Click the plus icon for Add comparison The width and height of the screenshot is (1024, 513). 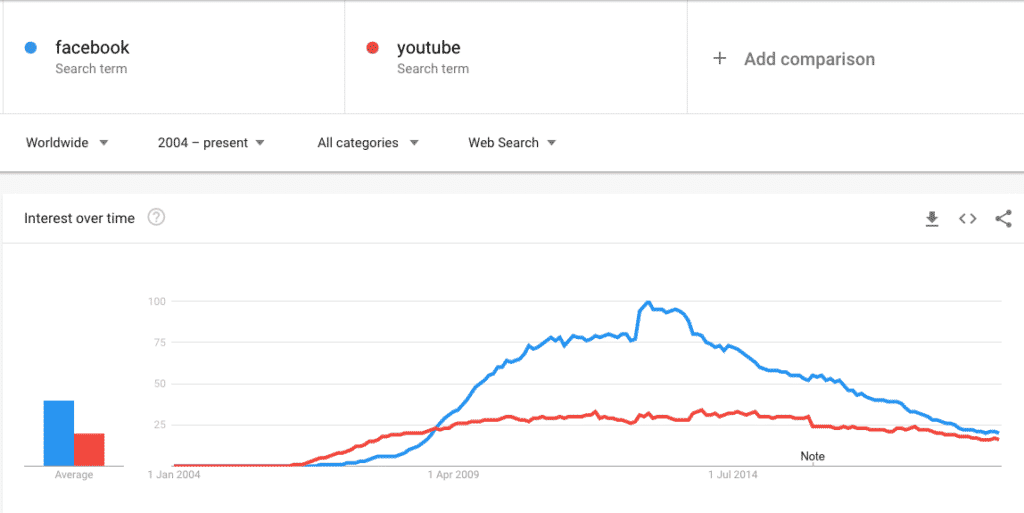[718, 59]
